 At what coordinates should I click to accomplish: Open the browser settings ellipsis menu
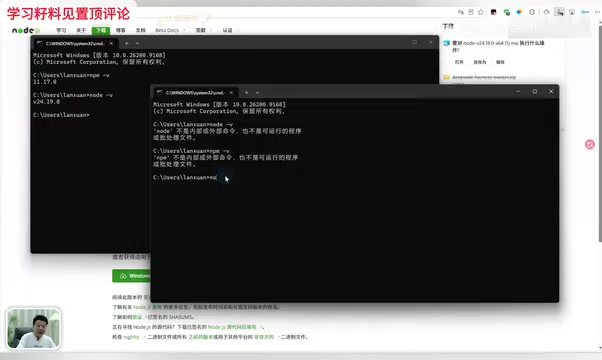(597, 12)
